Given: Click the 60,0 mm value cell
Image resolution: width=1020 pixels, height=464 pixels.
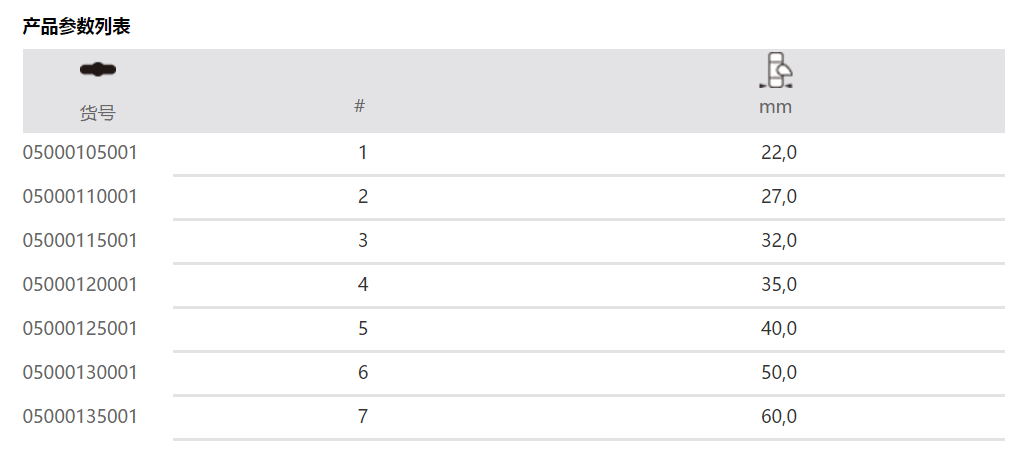Looking at the screenshot, I should pyautogui.click(x=779, y=417).
